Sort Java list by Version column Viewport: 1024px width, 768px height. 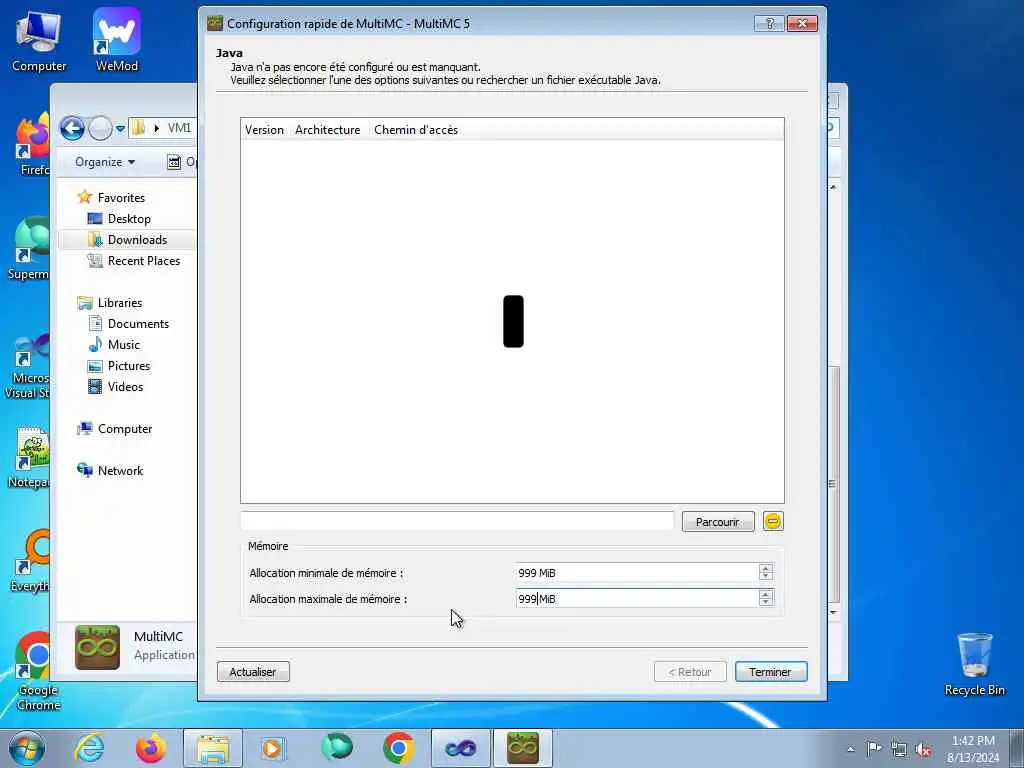264,129
